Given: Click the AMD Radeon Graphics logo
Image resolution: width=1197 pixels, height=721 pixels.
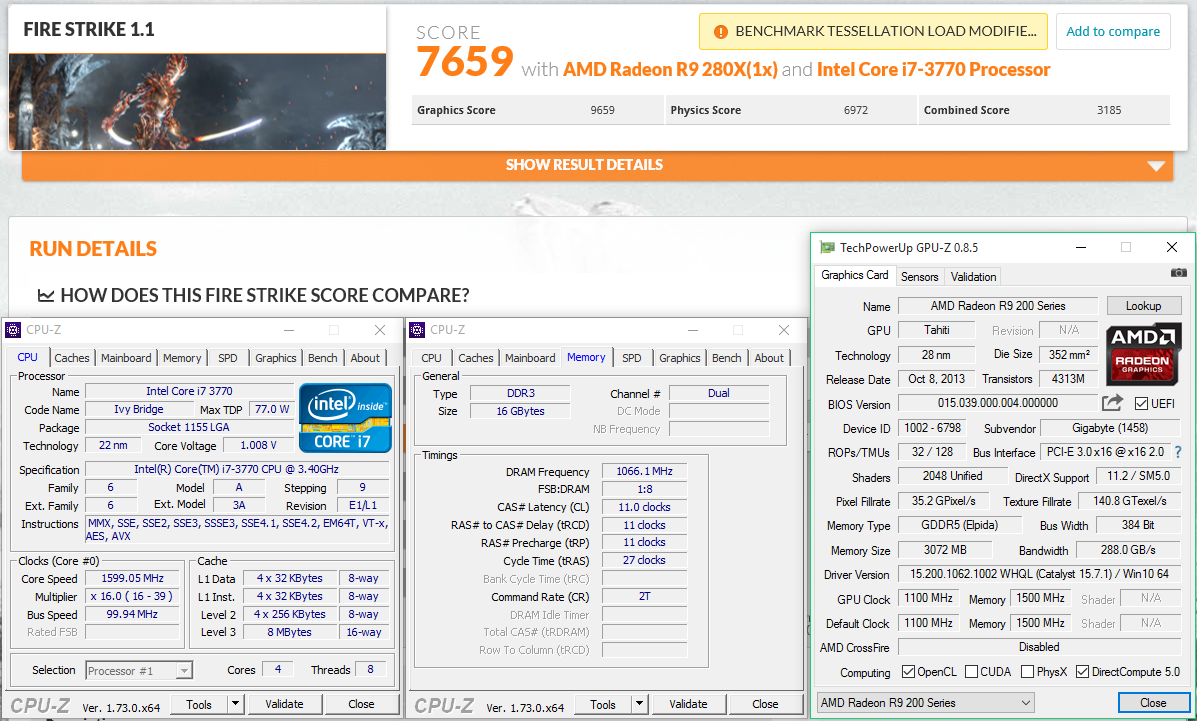Looking at the screenshot, I should pos(1144,354).
